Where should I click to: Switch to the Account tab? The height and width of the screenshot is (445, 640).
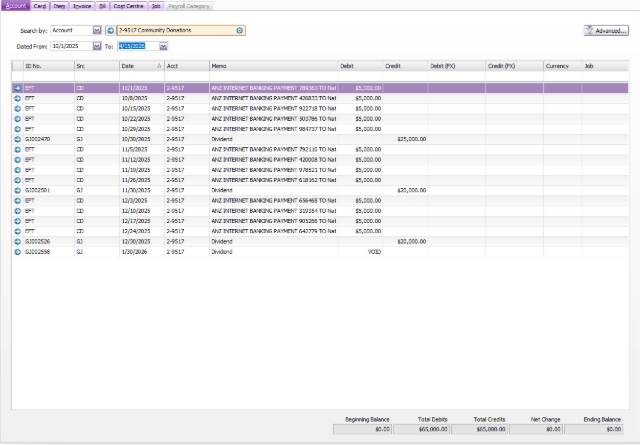click(x=16, y=6)
